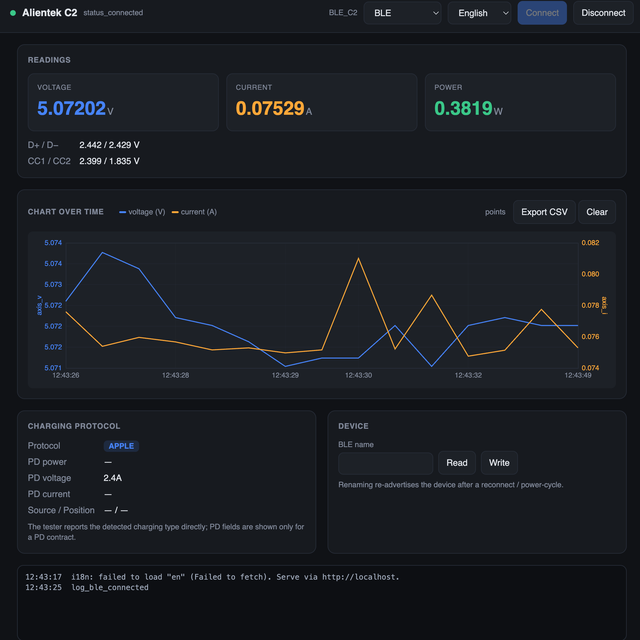Image resolution: width=640 pixels, height=640 pixels.
Task: Click the status_connected label
Action: click(113, 13)
